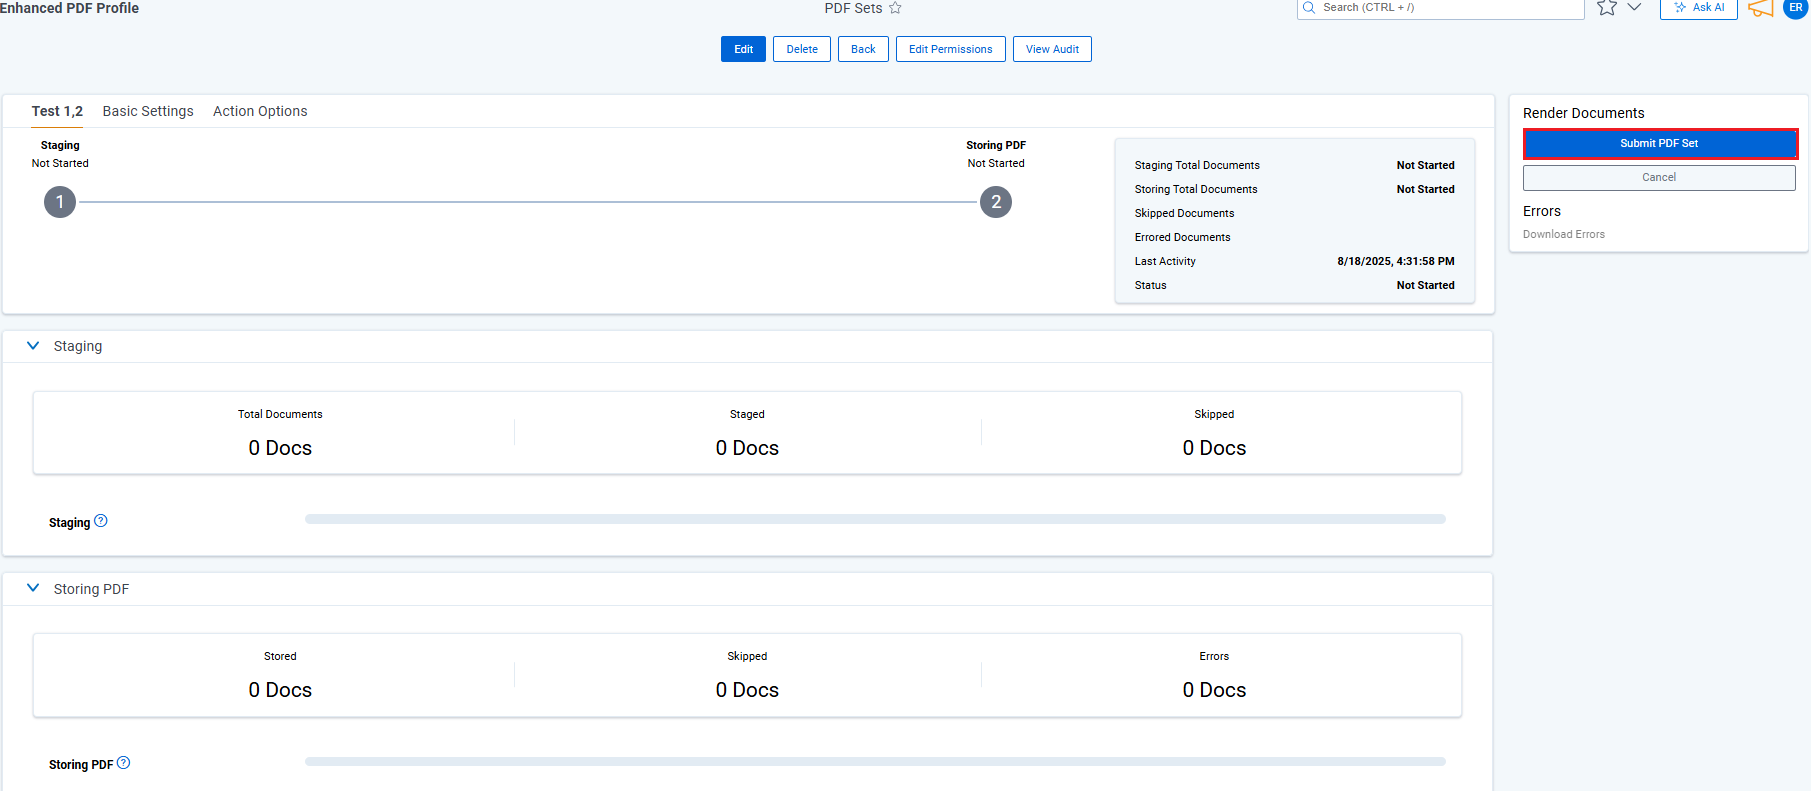Favorite the PDF Sets page title star

[x=895, y=8]
